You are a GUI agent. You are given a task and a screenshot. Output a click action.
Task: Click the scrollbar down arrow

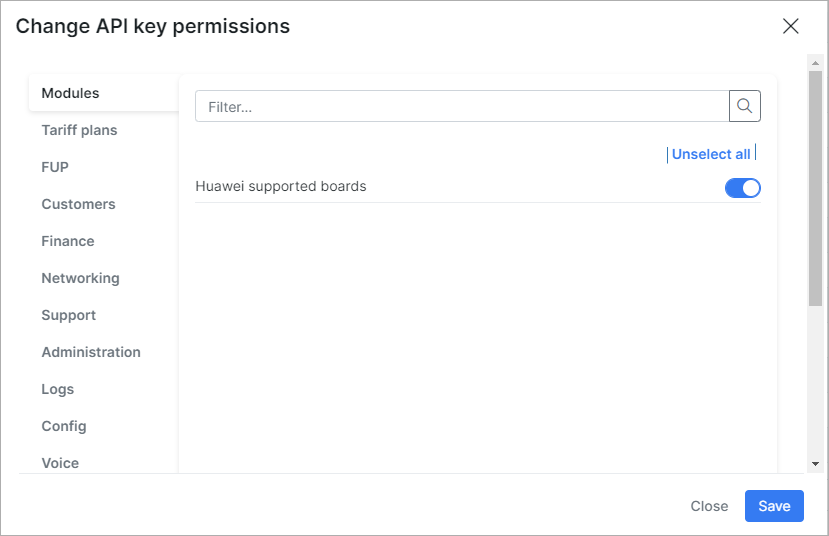click(815, 464)
